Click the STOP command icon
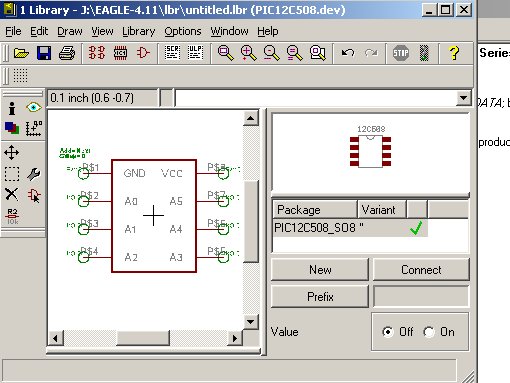 [401, 53]
